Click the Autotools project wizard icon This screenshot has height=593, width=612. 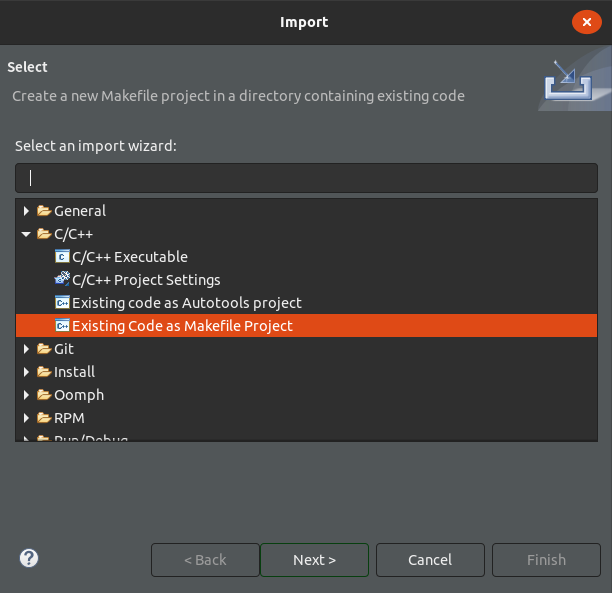point(62,303)
